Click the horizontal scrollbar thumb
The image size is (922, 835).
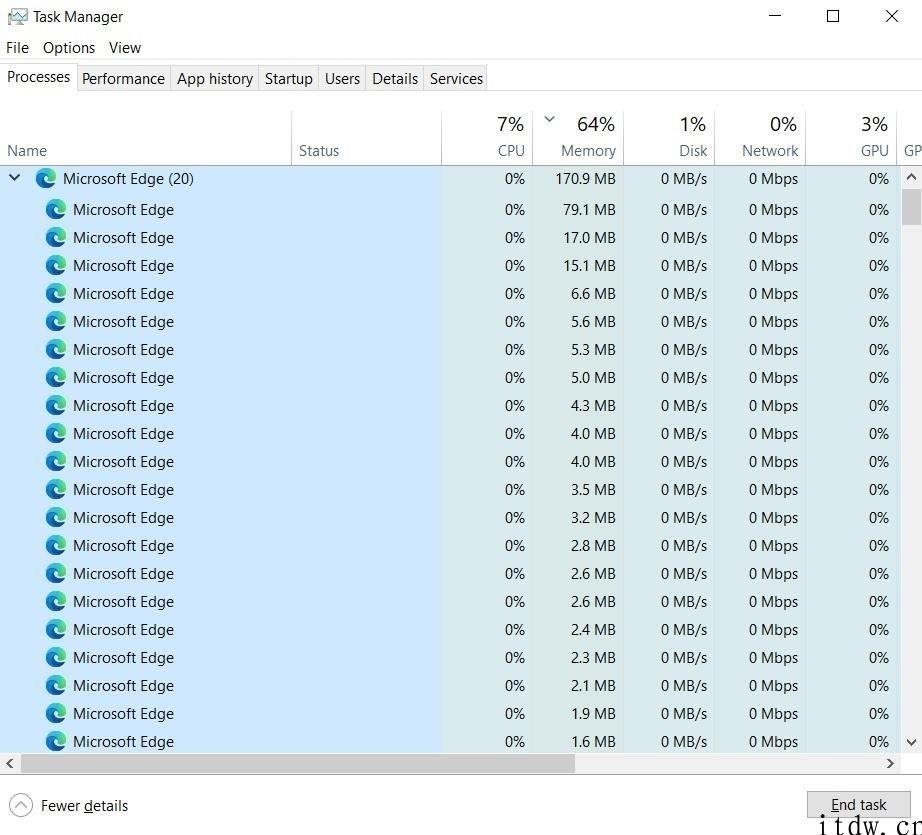298,763
